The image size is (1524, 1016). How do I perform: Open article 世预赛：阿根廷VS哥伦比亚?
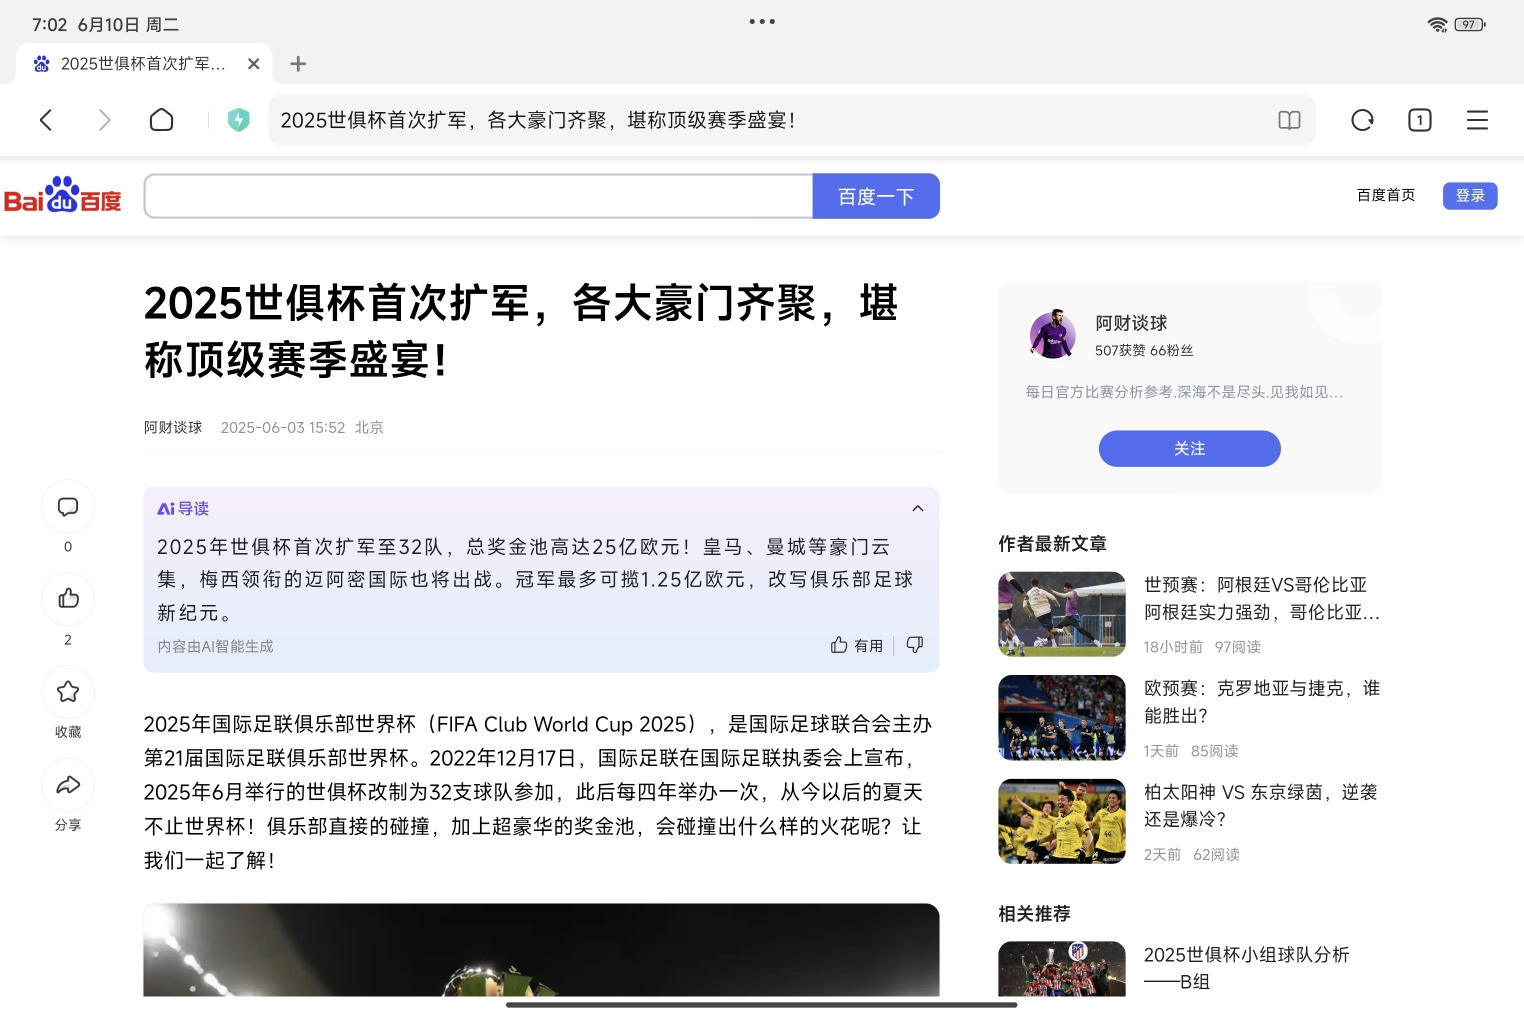point(1262,598)
